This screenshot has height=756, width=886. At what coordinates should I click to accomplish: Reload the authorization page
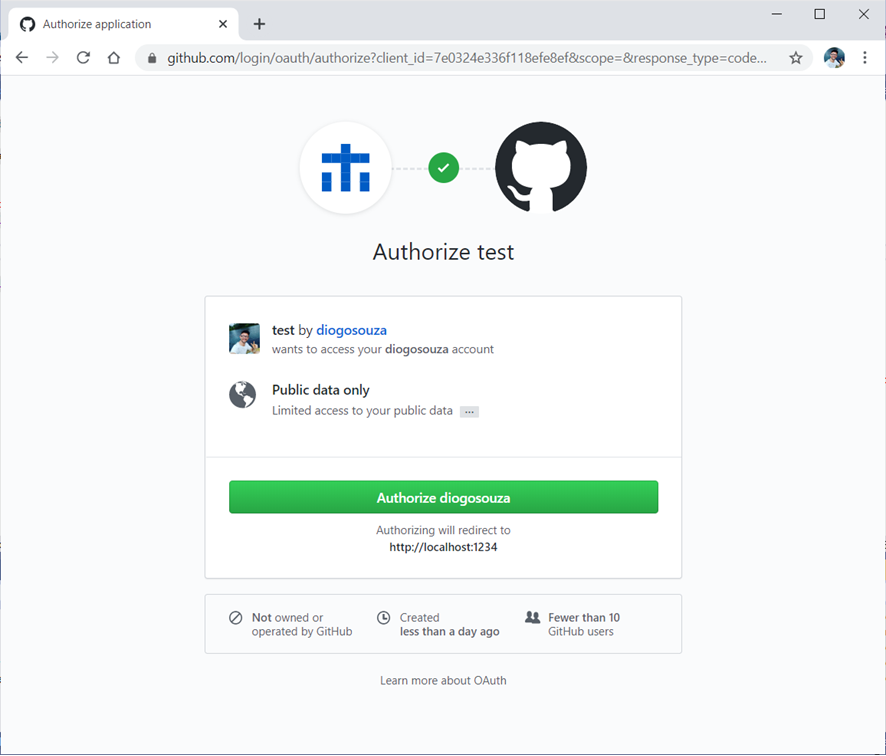click(x=83, y=58)
